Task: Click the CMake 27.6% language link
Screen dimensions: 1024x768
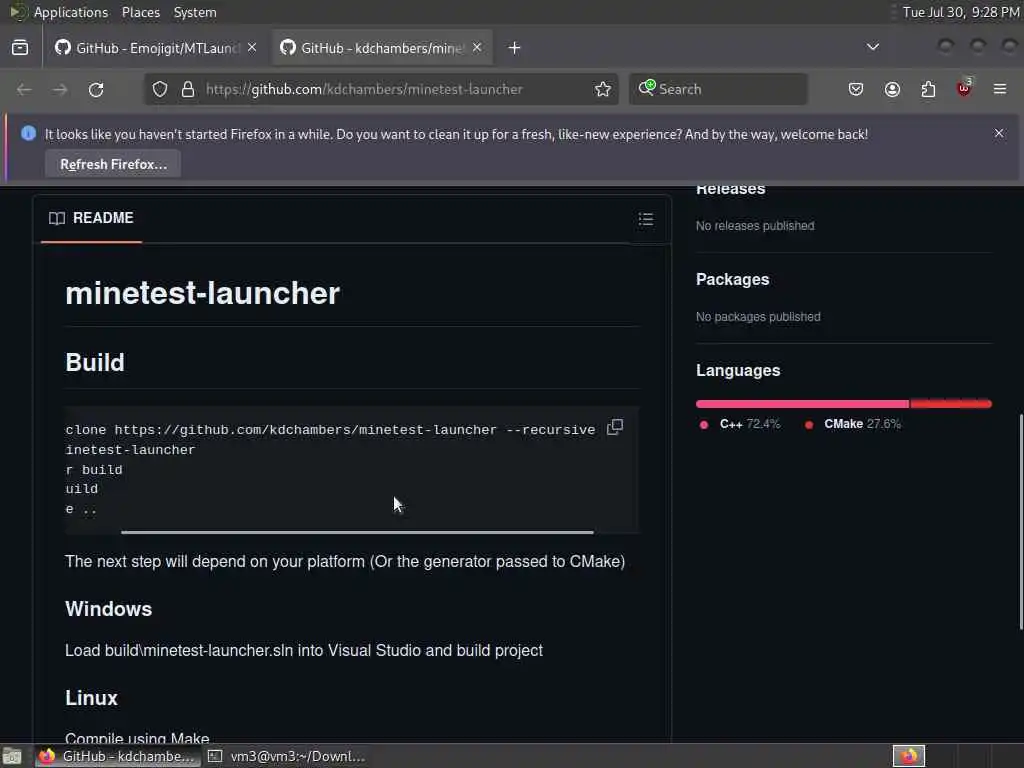Action: 853,424
